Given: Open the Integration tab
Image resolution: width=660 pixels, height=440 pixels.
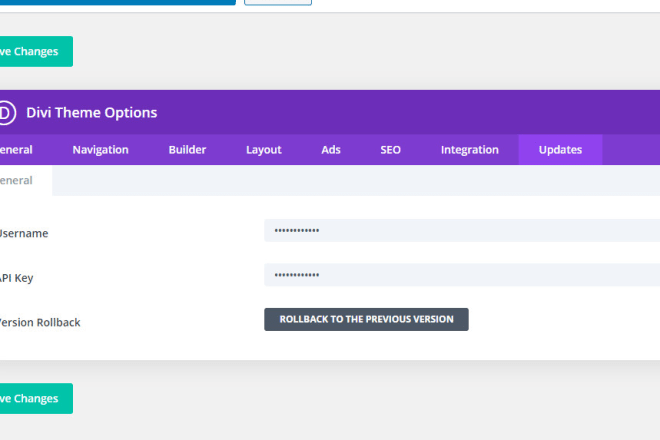Looking at the screenshot, I should pos(470,149).
